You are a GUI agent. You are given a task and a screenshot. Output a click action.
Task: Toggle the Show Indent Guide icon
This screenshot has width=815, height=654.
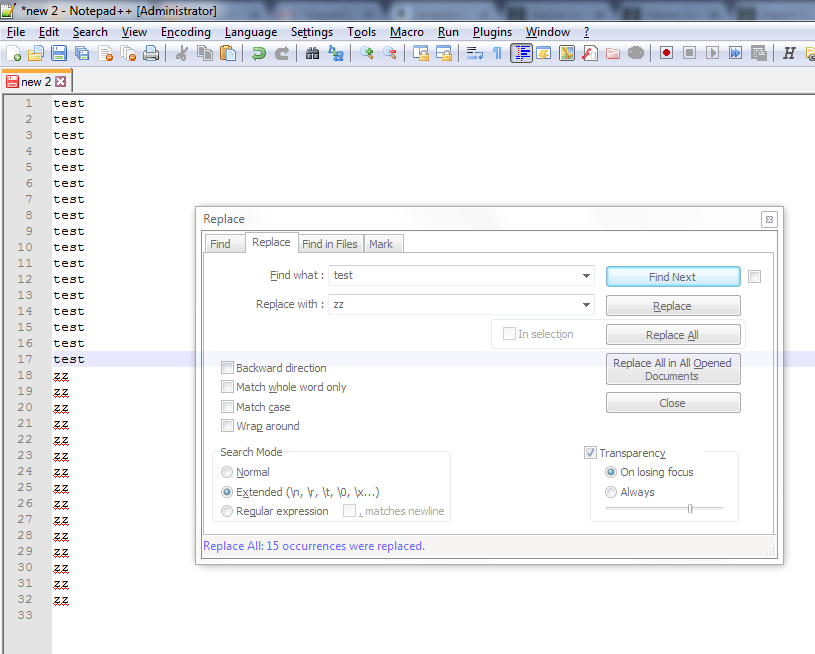(x=521, y=53)
